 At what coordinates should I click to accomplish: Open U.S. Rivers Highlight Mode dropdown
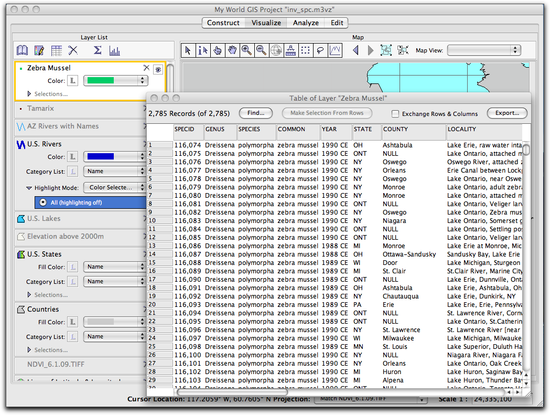click(114, 187)
